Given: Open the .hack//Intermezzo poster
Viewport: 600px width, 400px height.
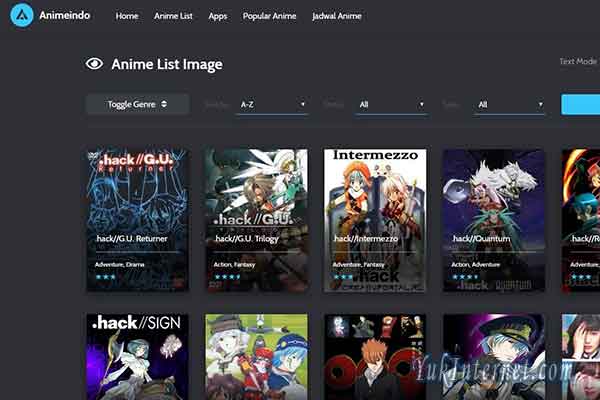Looking at the screenshot, I should point(375,220).
